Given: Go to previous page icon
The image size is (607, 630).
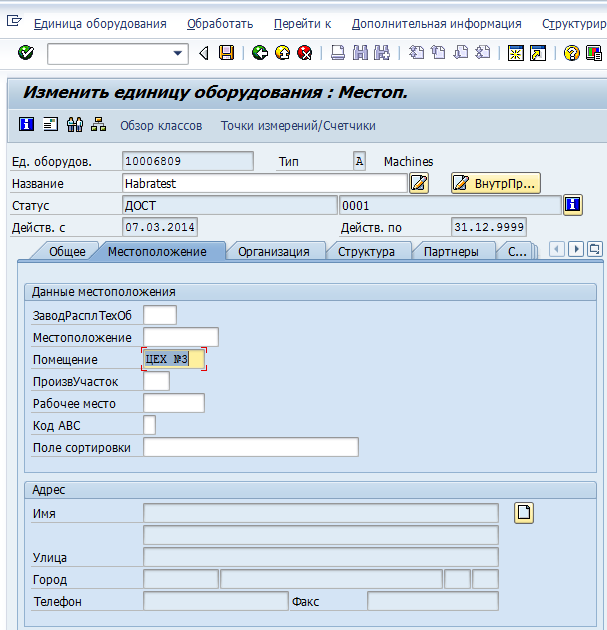Looking at the screenshot, I should [x=439, y=53].
